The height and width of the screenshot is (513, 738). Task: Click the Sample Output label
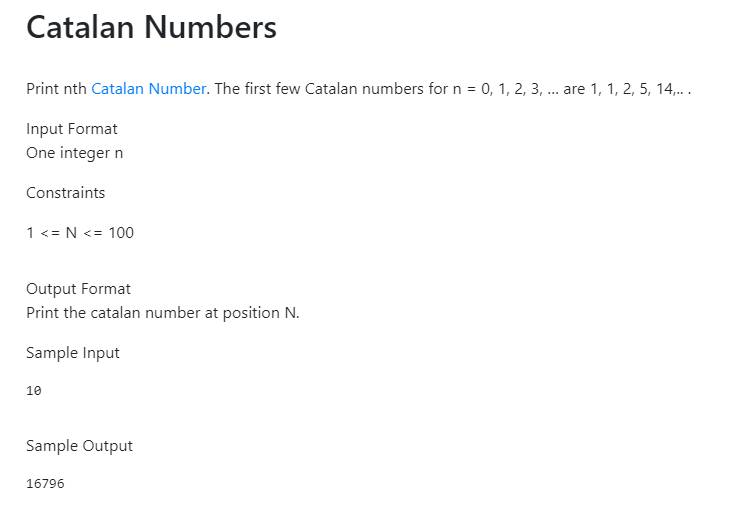(79, 446)
